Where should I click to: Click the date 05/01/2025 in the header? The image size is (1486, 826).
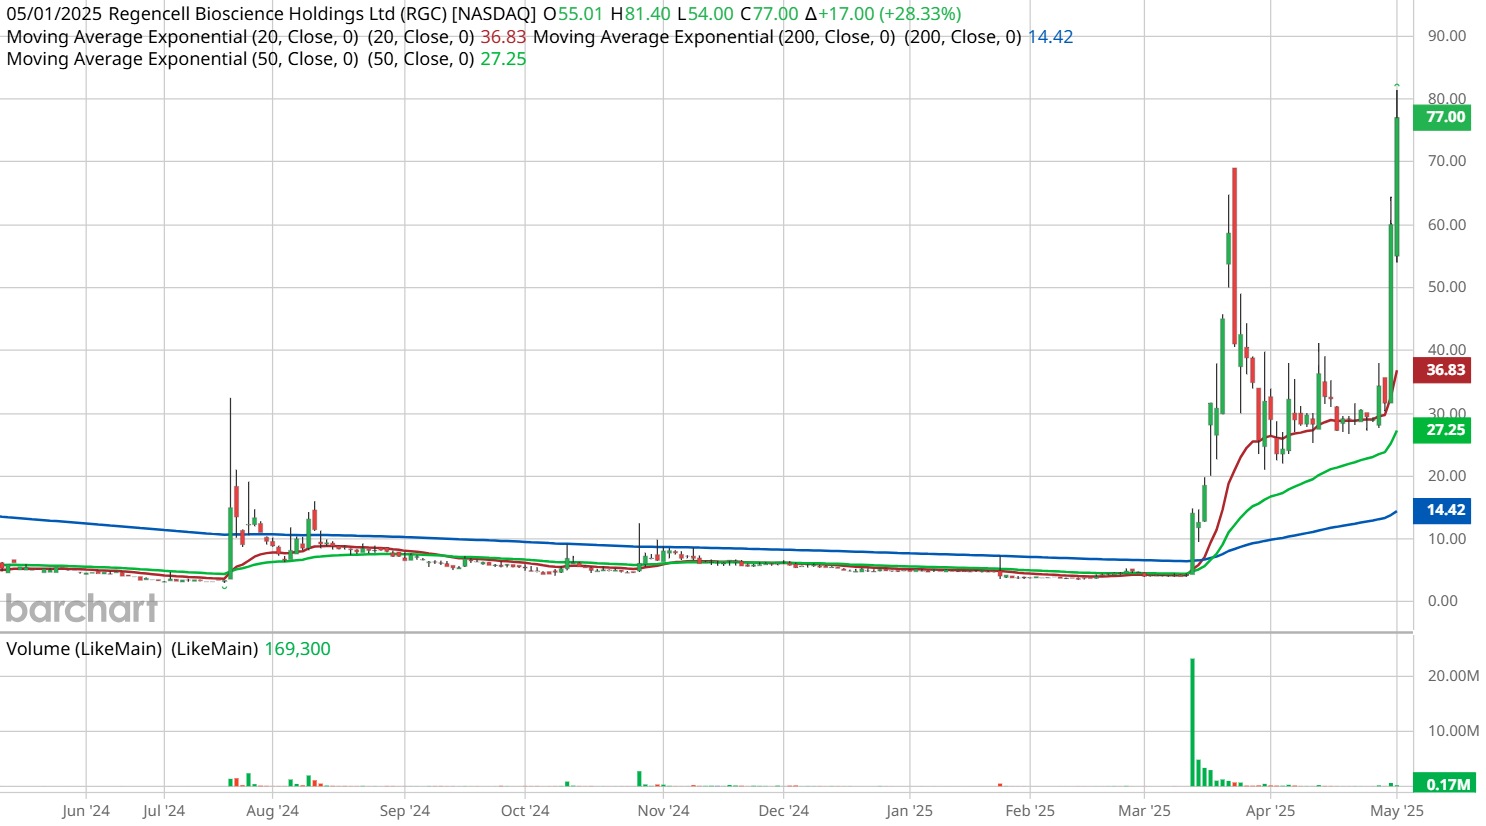pyautogui.click(x=55, y=14)
